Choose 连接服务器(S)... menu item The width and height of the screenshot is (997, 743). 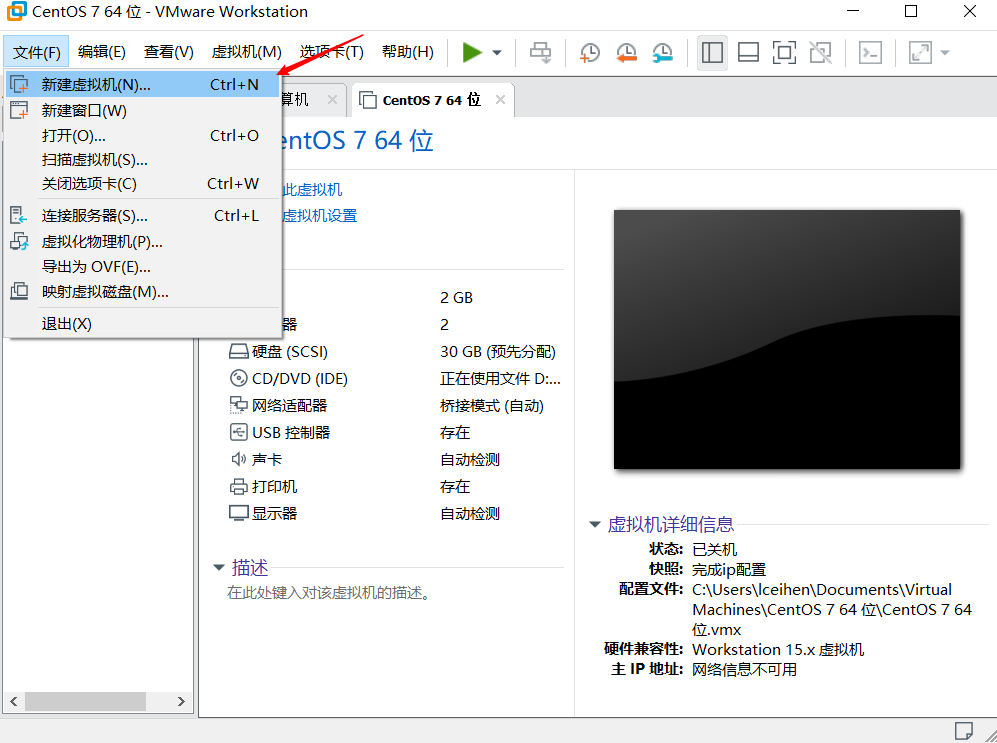144,216
